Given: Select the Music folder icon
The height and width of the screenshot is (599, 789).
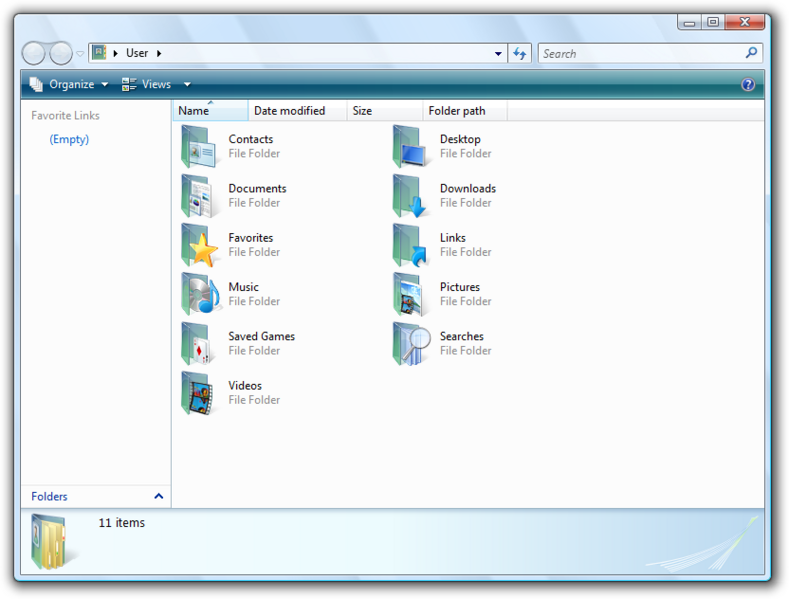Looking at the screenshot, I should [x=200, y=294].
